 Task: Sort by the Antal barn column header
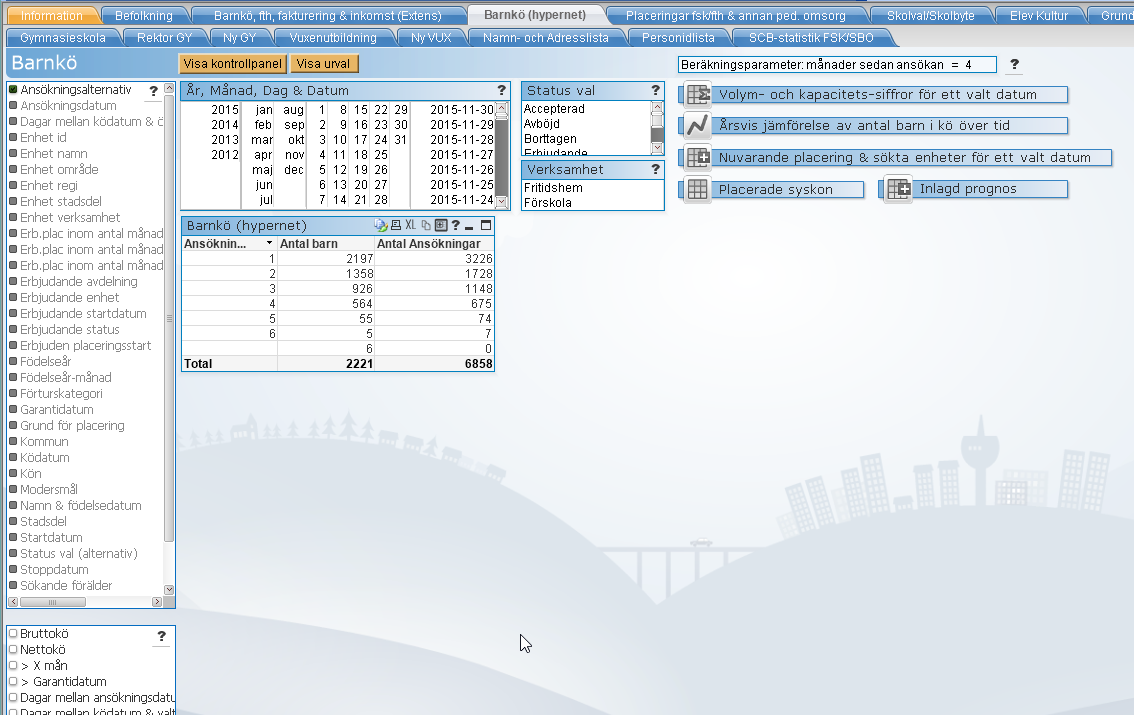click(x=325, y=244)
